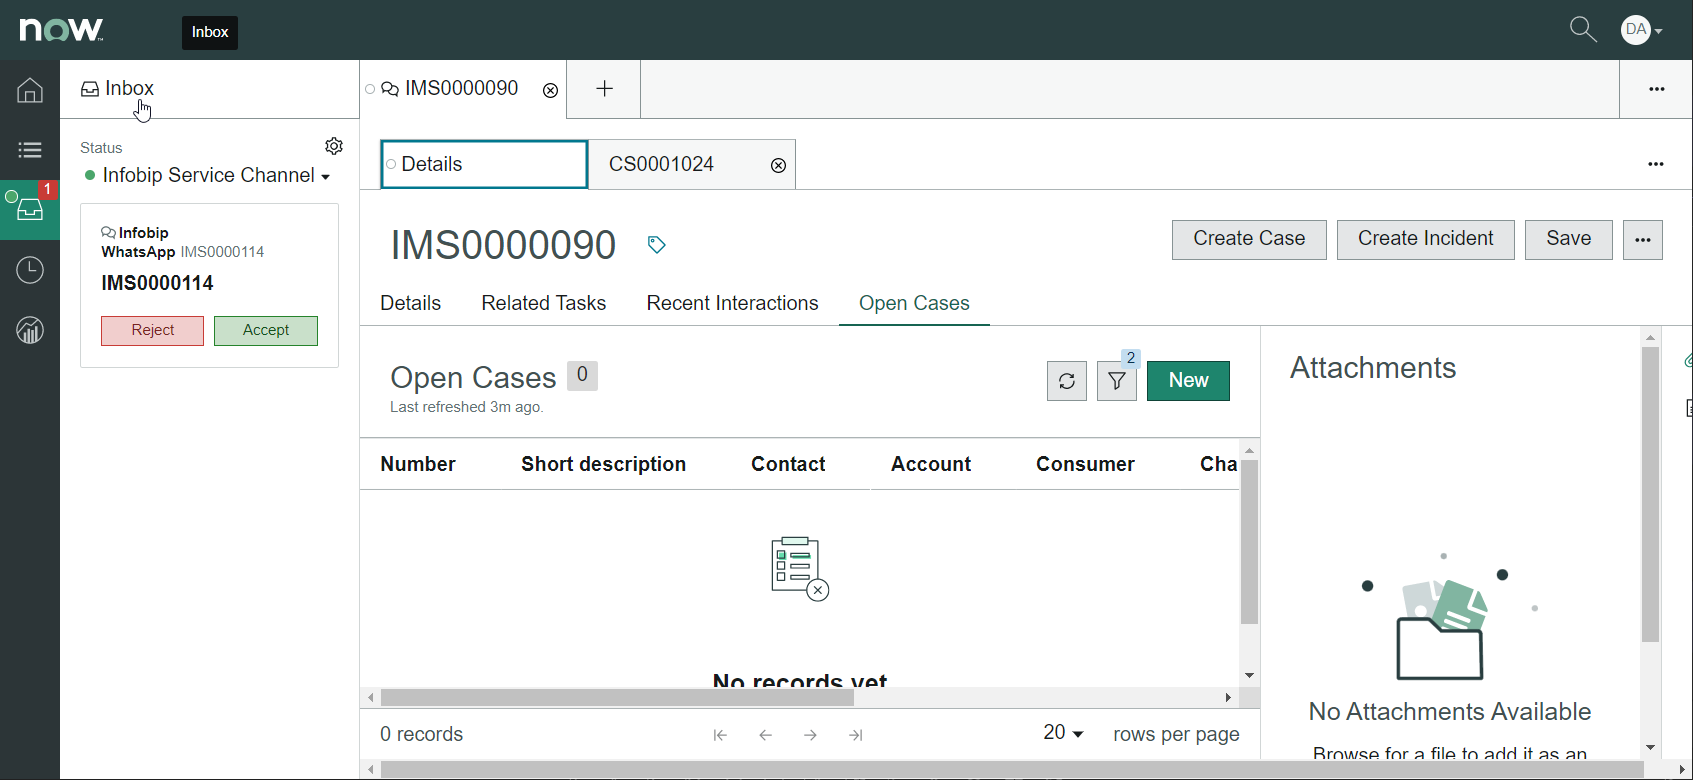
Task: Open the analytics chart icon in sidebar
Action: (x=30, y=330)
